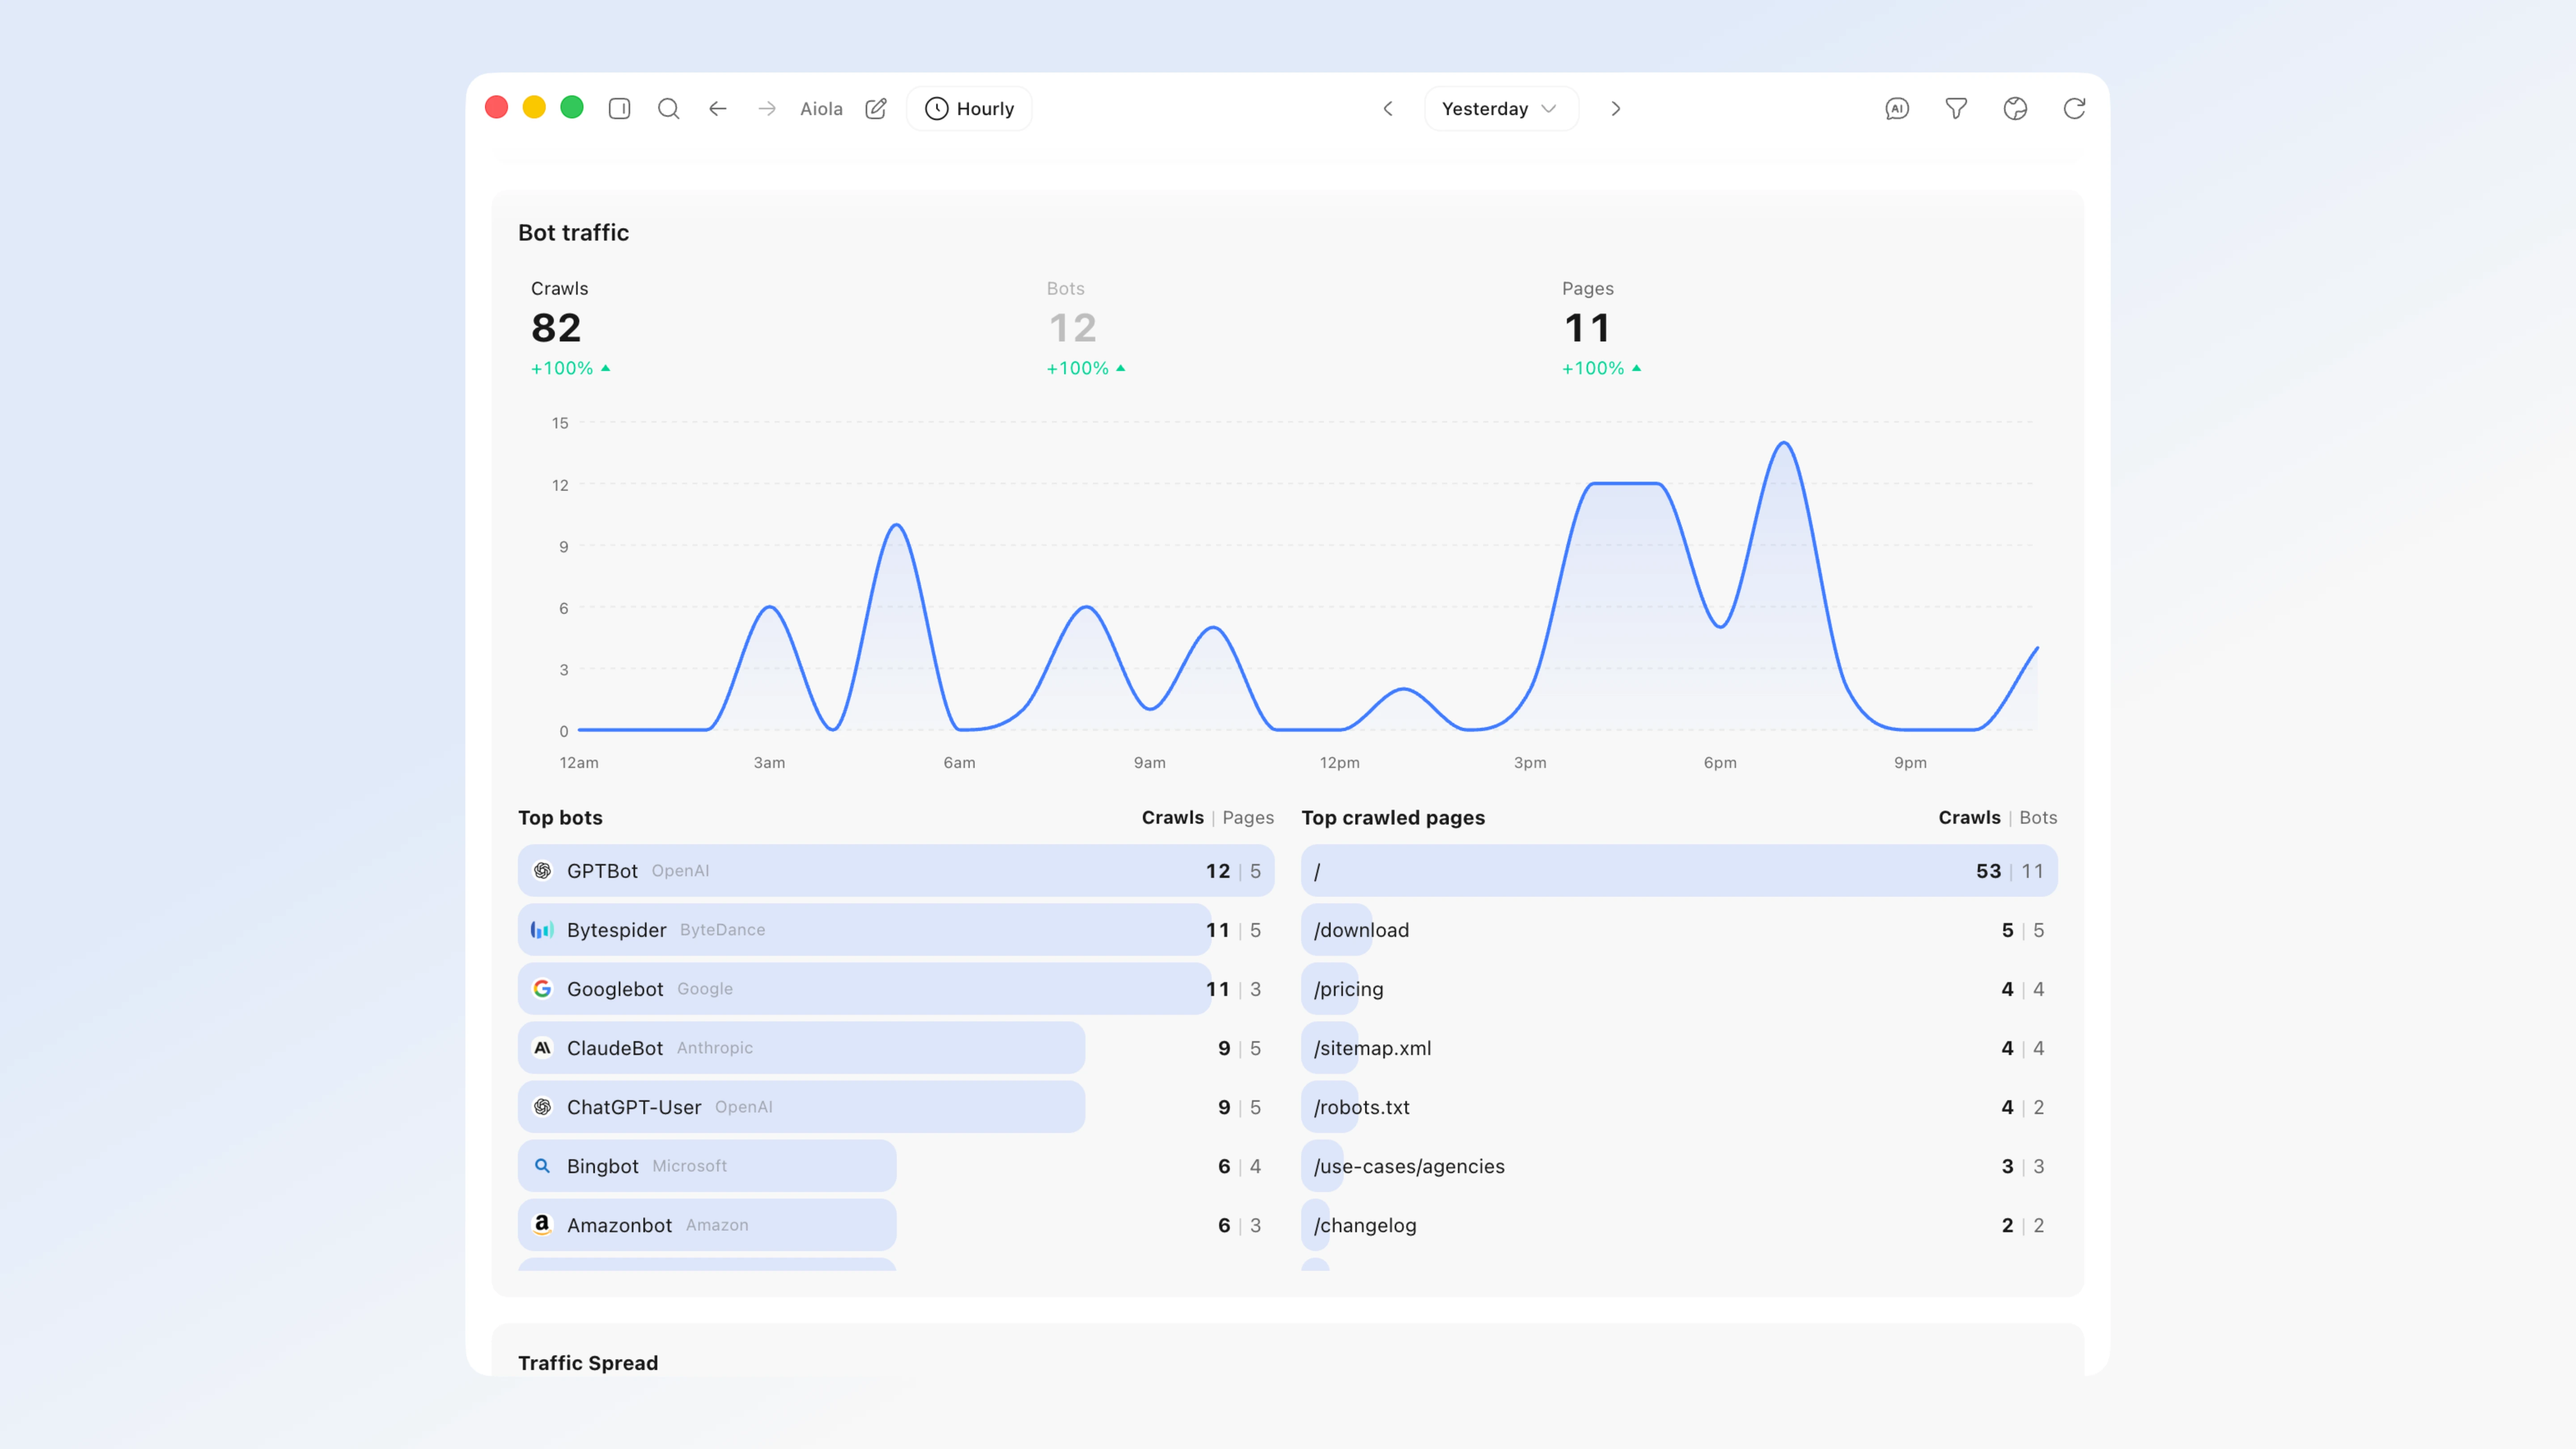Sort Top bots by Pages

(1248, 817)
